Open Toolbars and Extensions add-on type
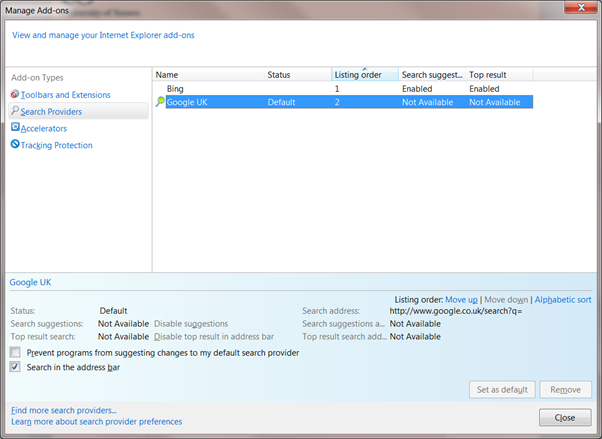602x439 pixels. coord(65,94)
